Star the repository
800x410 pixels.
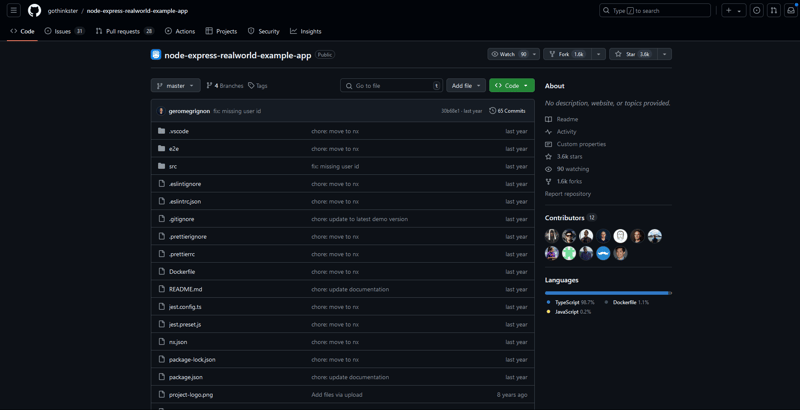point(631,54)
